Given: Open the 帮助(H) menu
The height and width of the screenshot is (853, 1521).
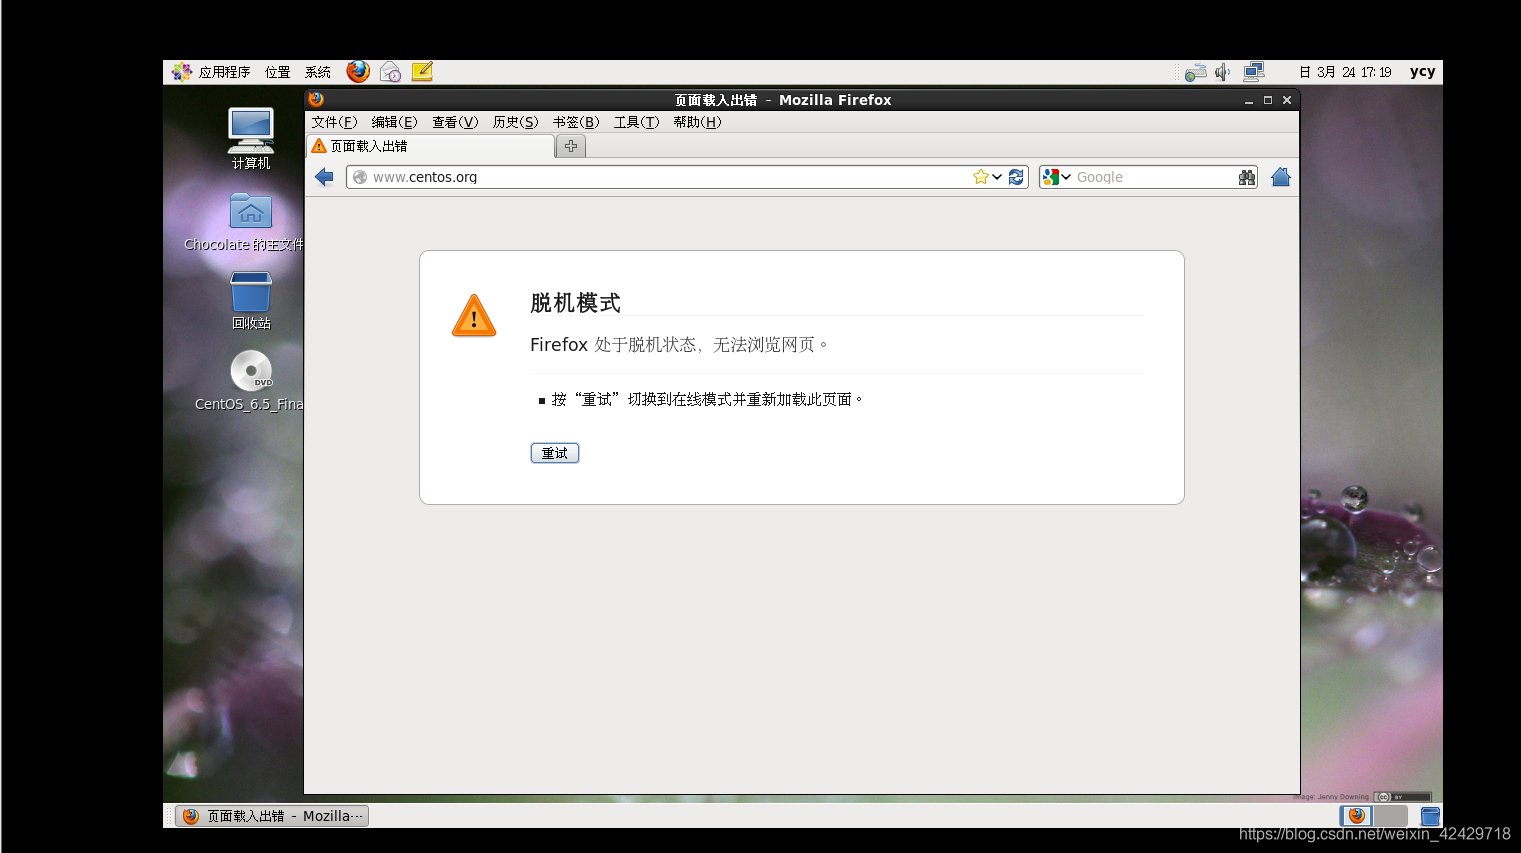Looking at the screenshot, I should 697,122.
